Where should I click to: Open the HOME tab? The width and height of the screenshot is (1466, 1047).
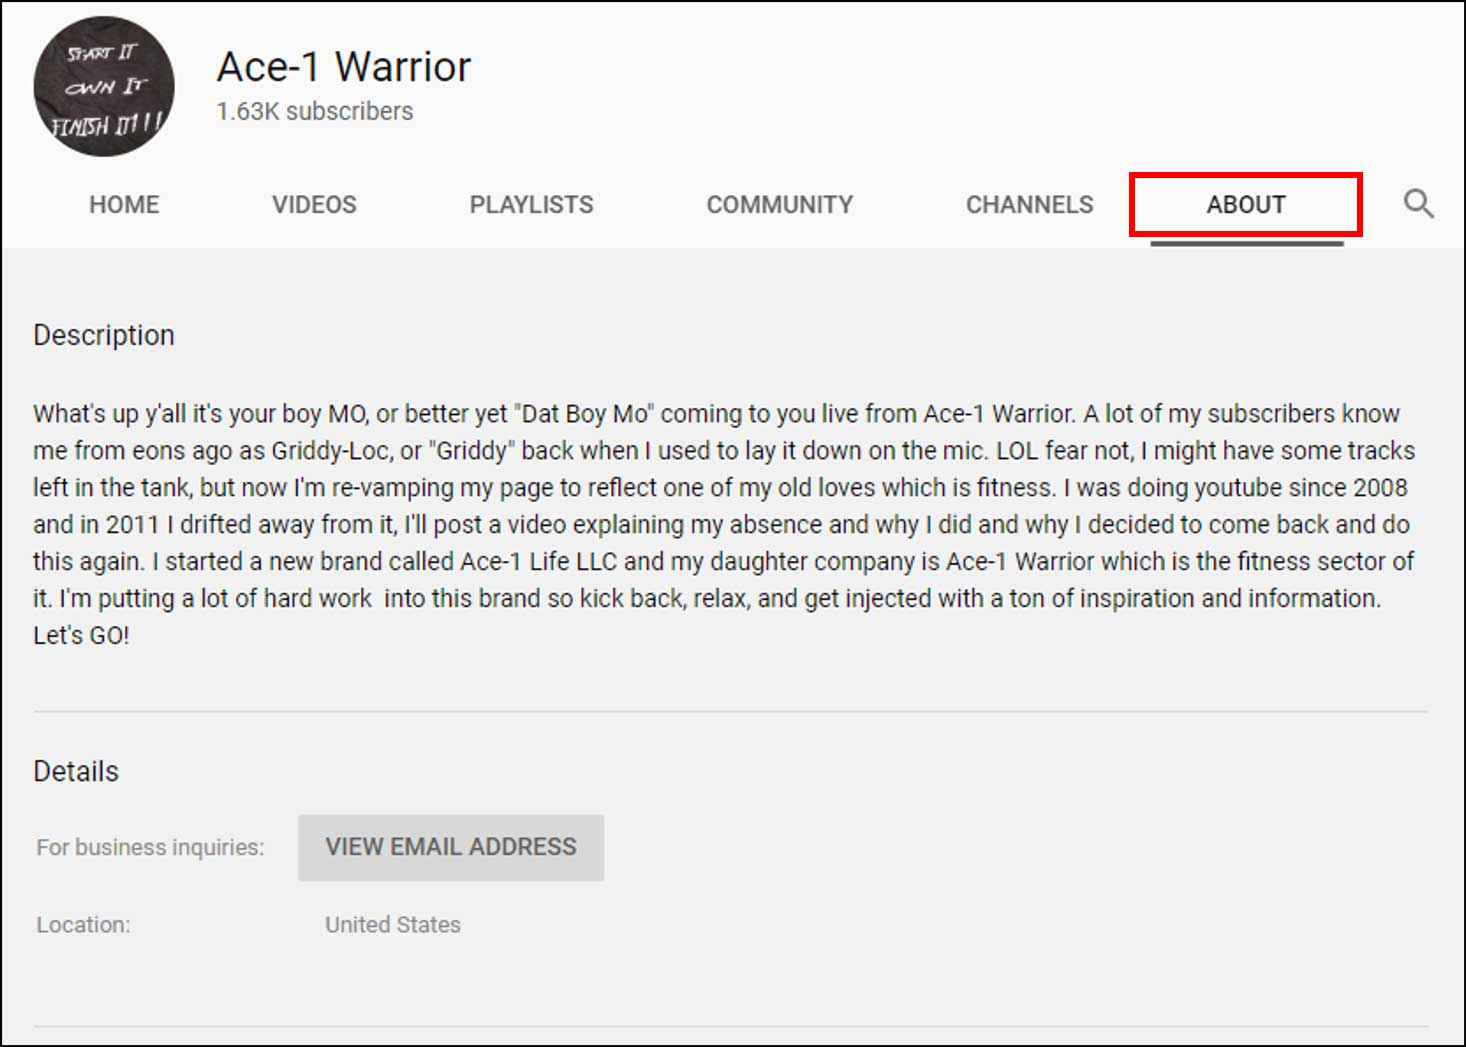124,205
